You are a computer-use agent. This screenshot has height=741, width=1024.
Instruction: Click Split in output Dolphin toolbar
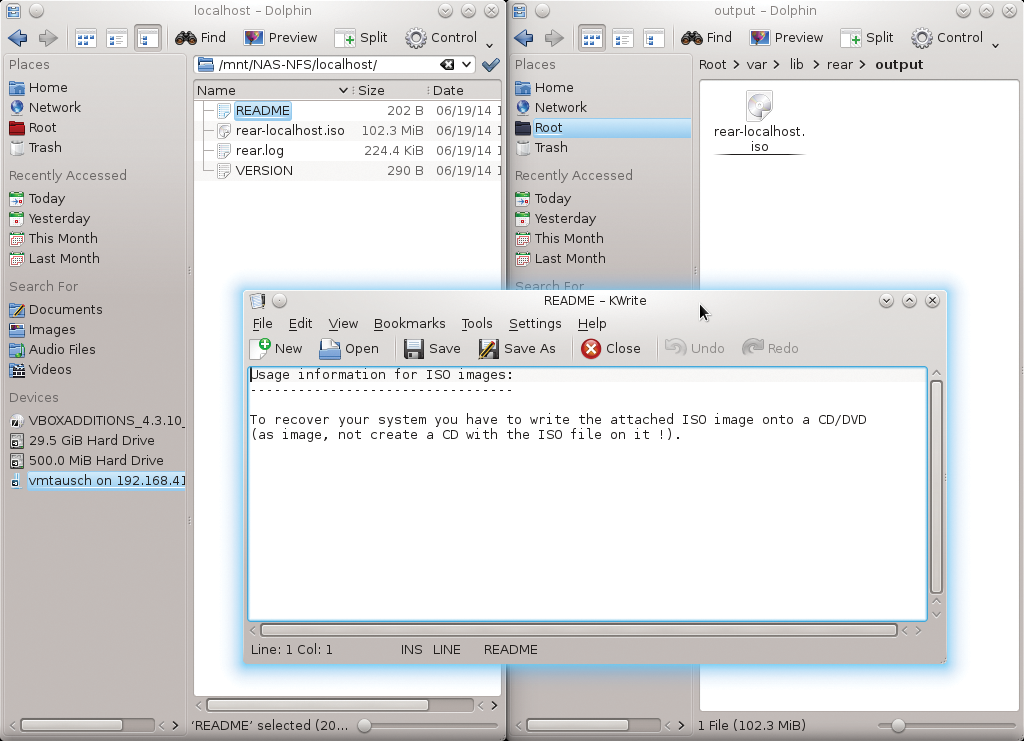click(867, 38)
